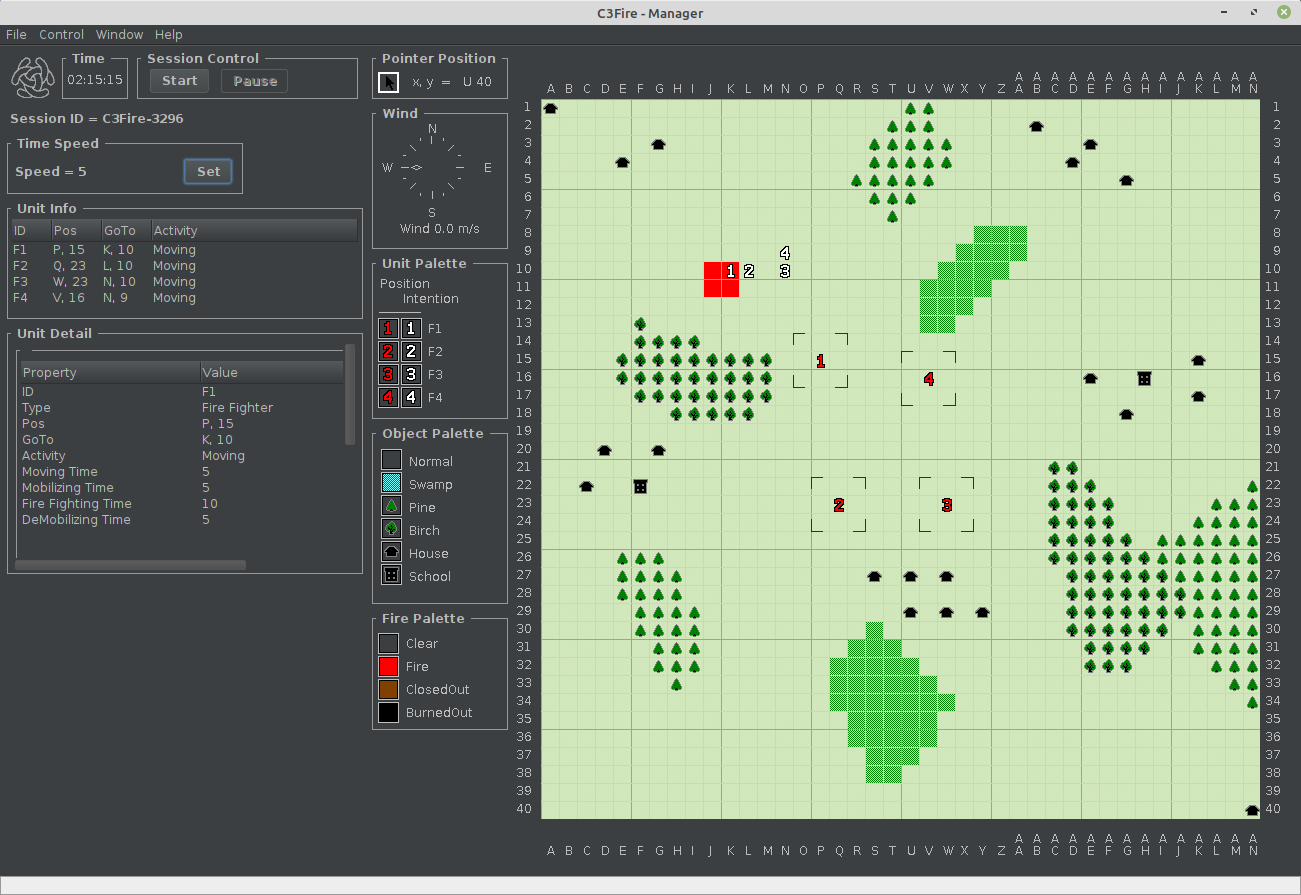Select red Fire swatch in Fire Palette
Viewport: 1301px width, 895px height.
point(388,666)
